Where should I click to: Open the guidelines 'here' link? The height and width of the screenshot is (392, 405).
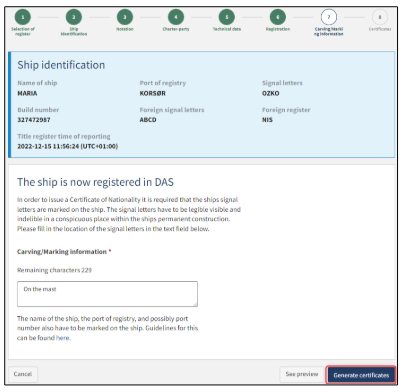(x=63, y=338)
